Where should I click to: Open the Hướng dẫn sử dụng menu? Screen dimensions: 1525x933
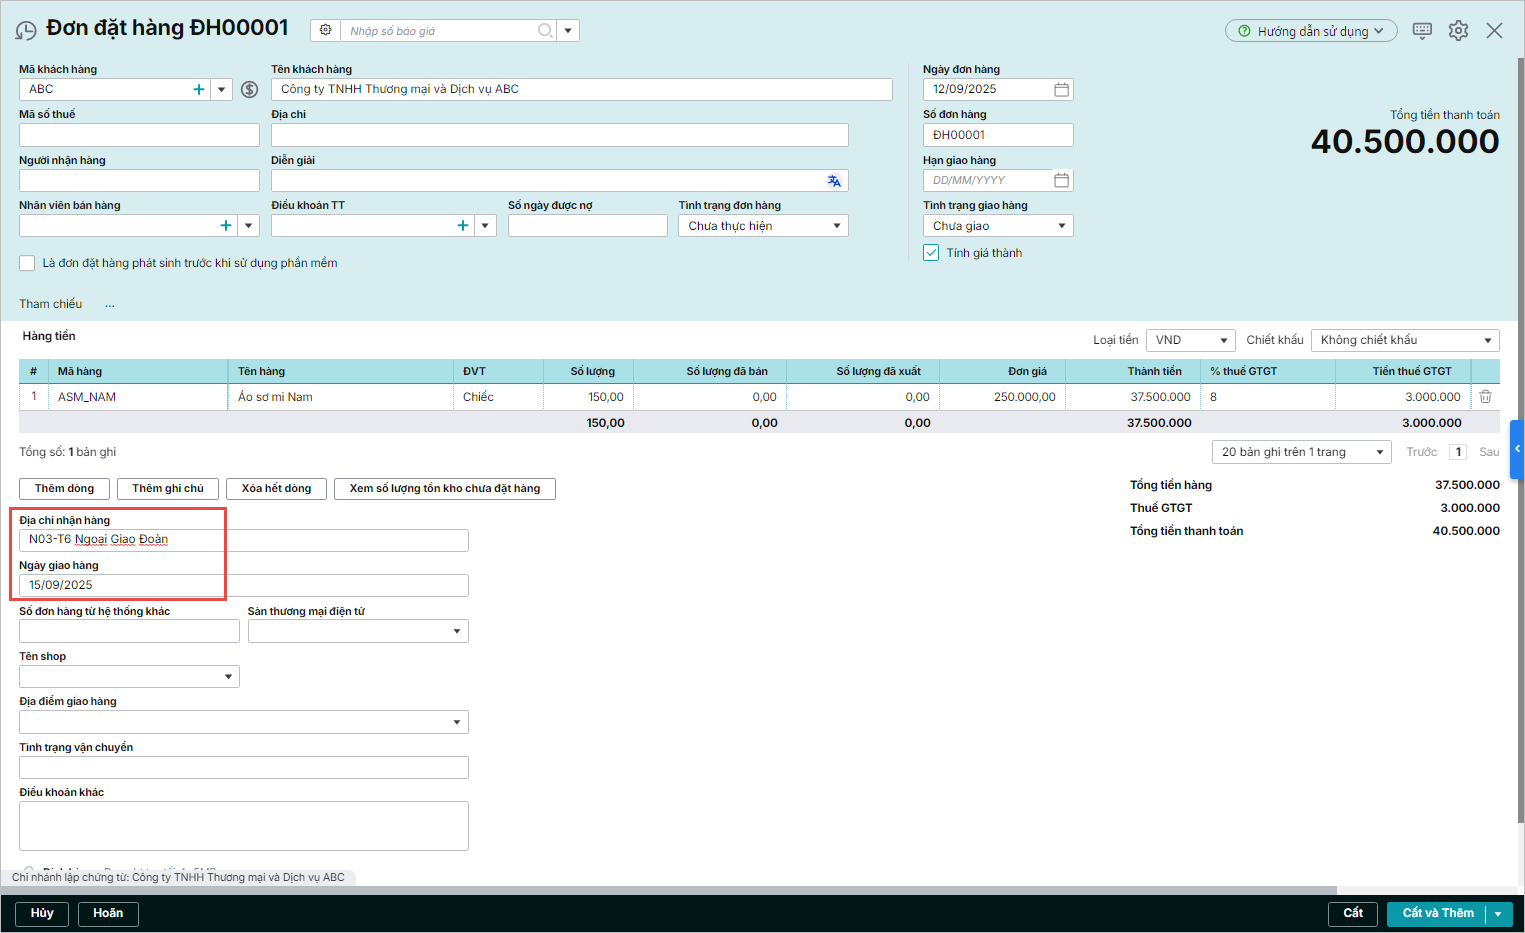point(1311,31)
